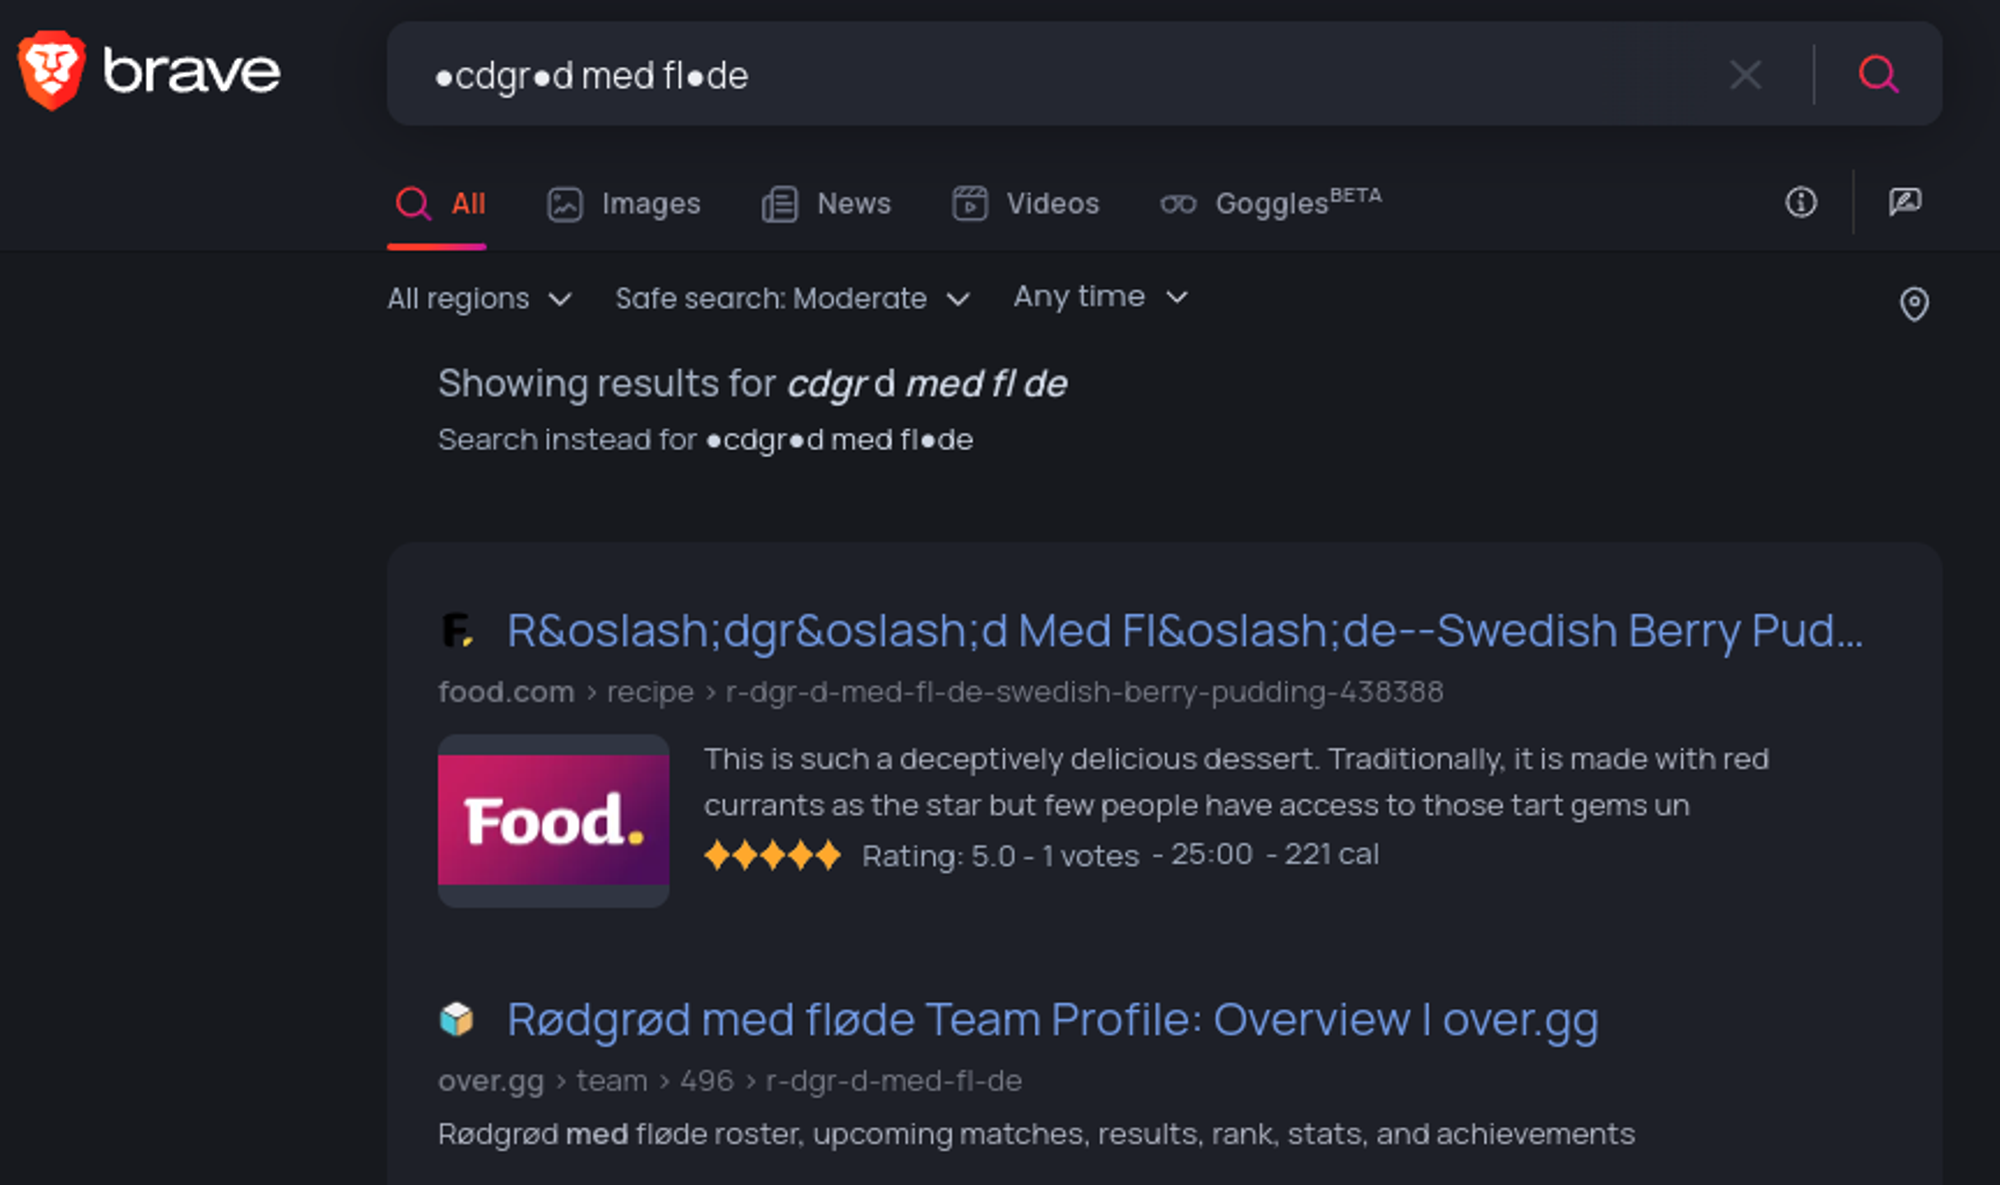This screenshot has height=1185, width=2000.
Task: Expand the All regions dropdown
Action: tap(479, 299)
